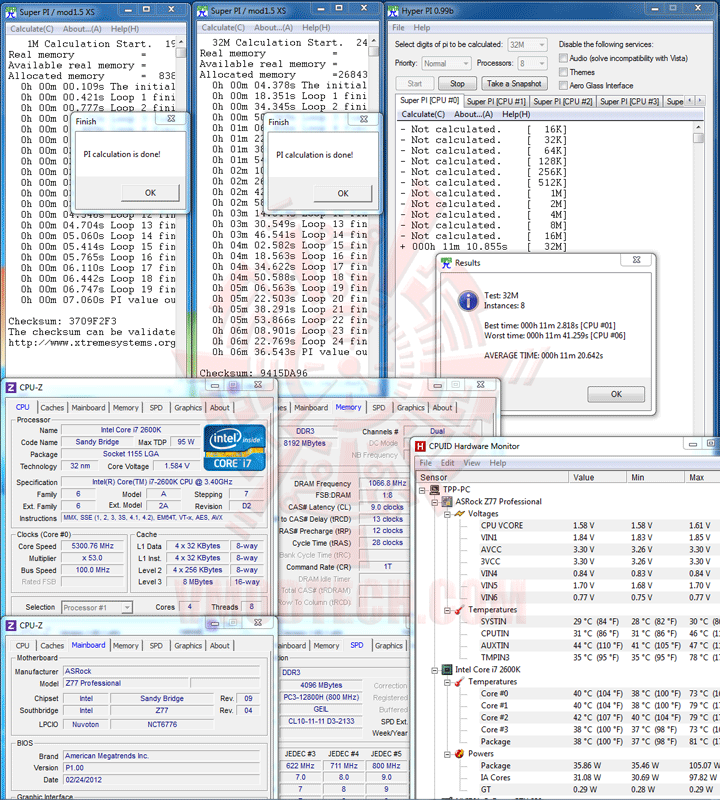This screenshot has height=800, width=720.
Task: Enable Audio (solve incompatibility with Vista) checkbox
Action: [x=563, y=58]
